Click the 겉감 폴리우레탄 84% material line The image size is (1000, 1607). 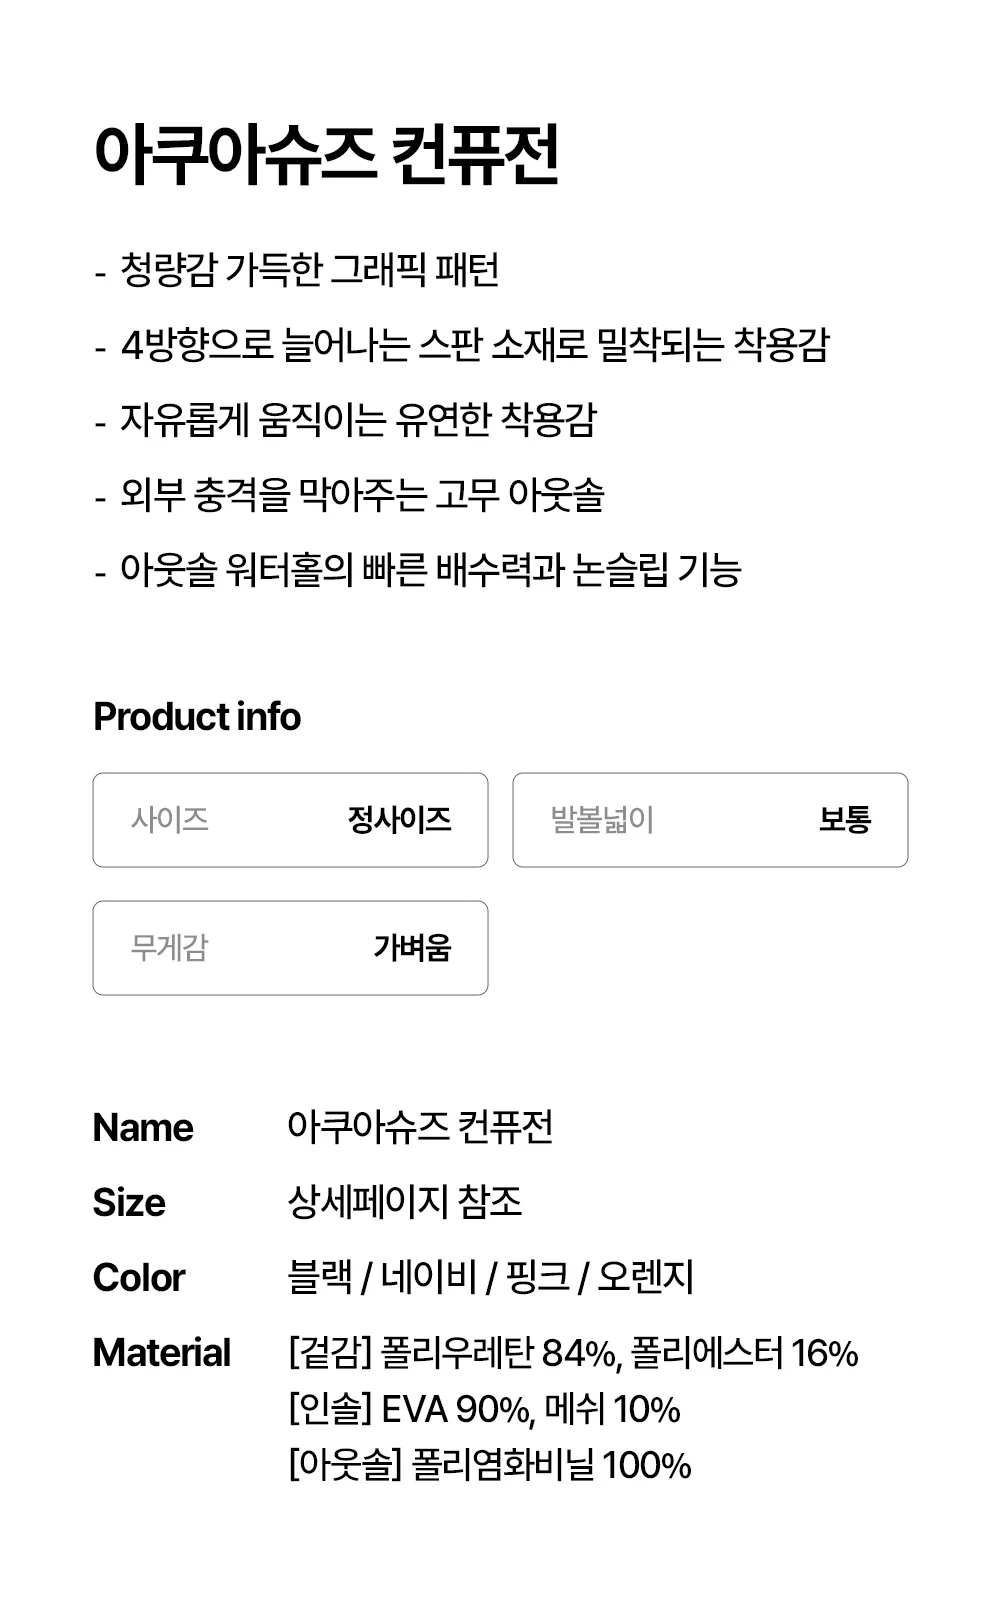click(x=573, y=1353)
